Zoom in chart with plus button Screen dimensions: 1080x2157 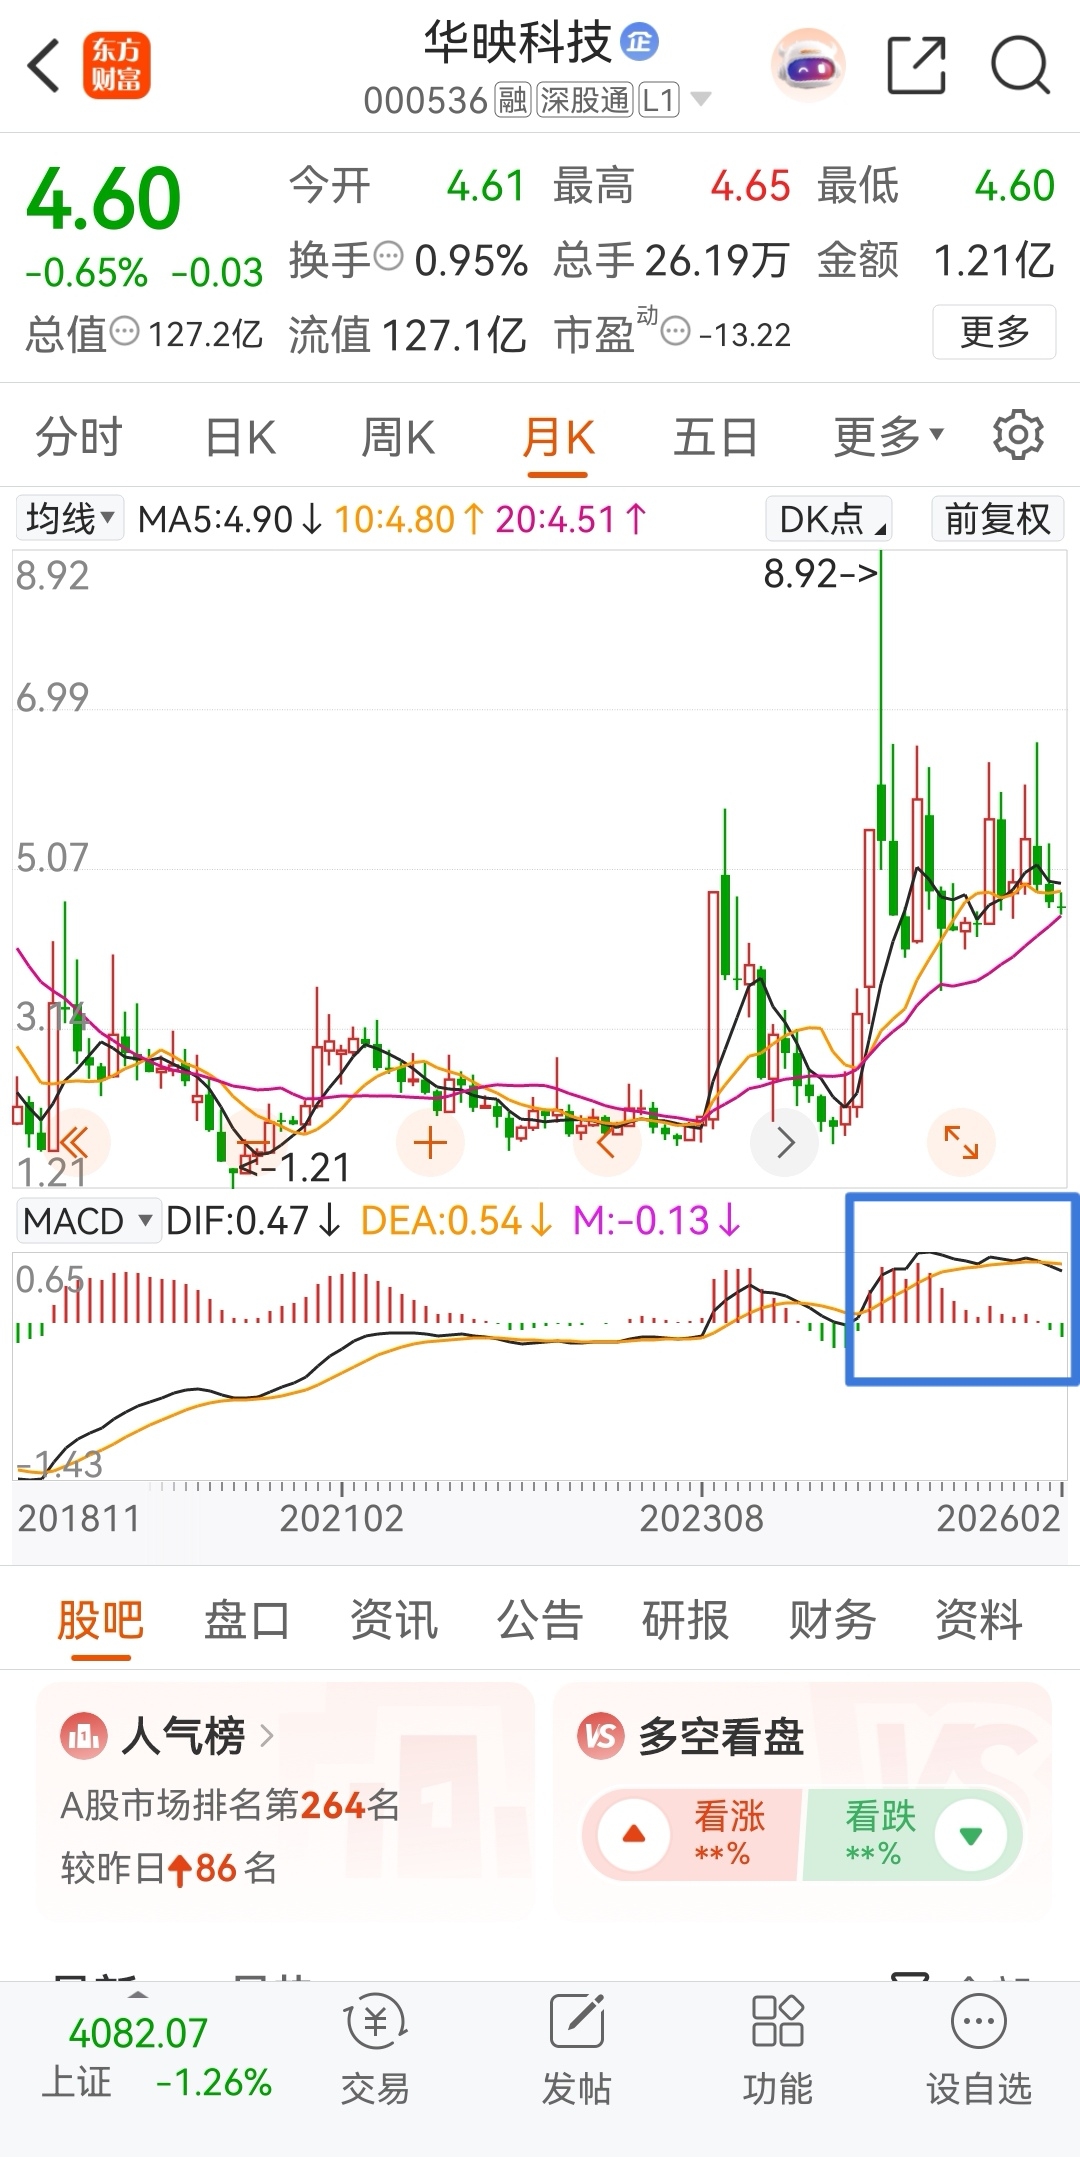pos(430,1143)
